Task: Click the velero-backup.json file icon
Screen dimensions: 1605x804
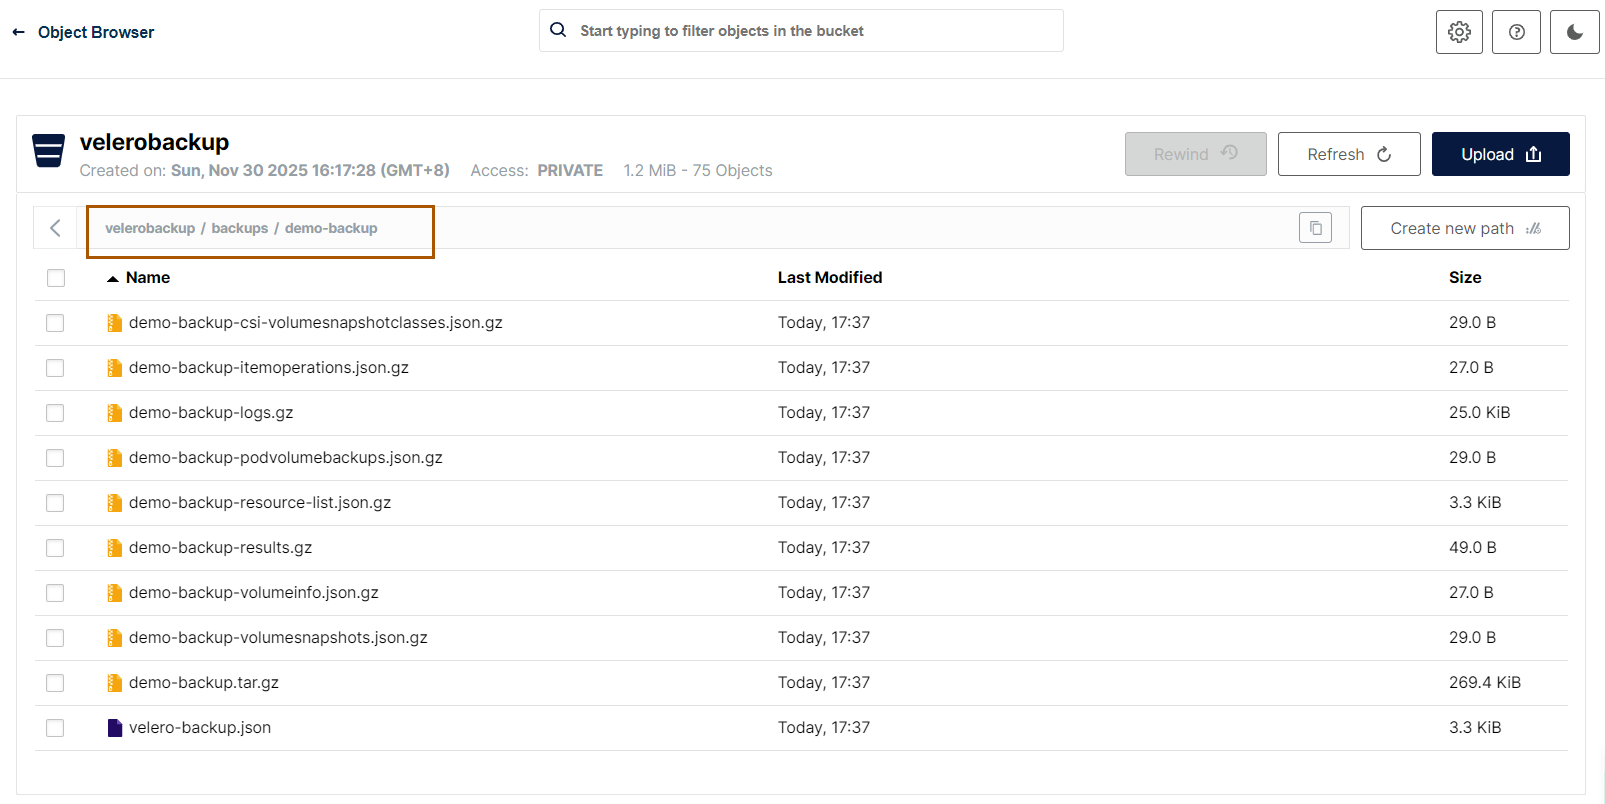Action: 115,728
